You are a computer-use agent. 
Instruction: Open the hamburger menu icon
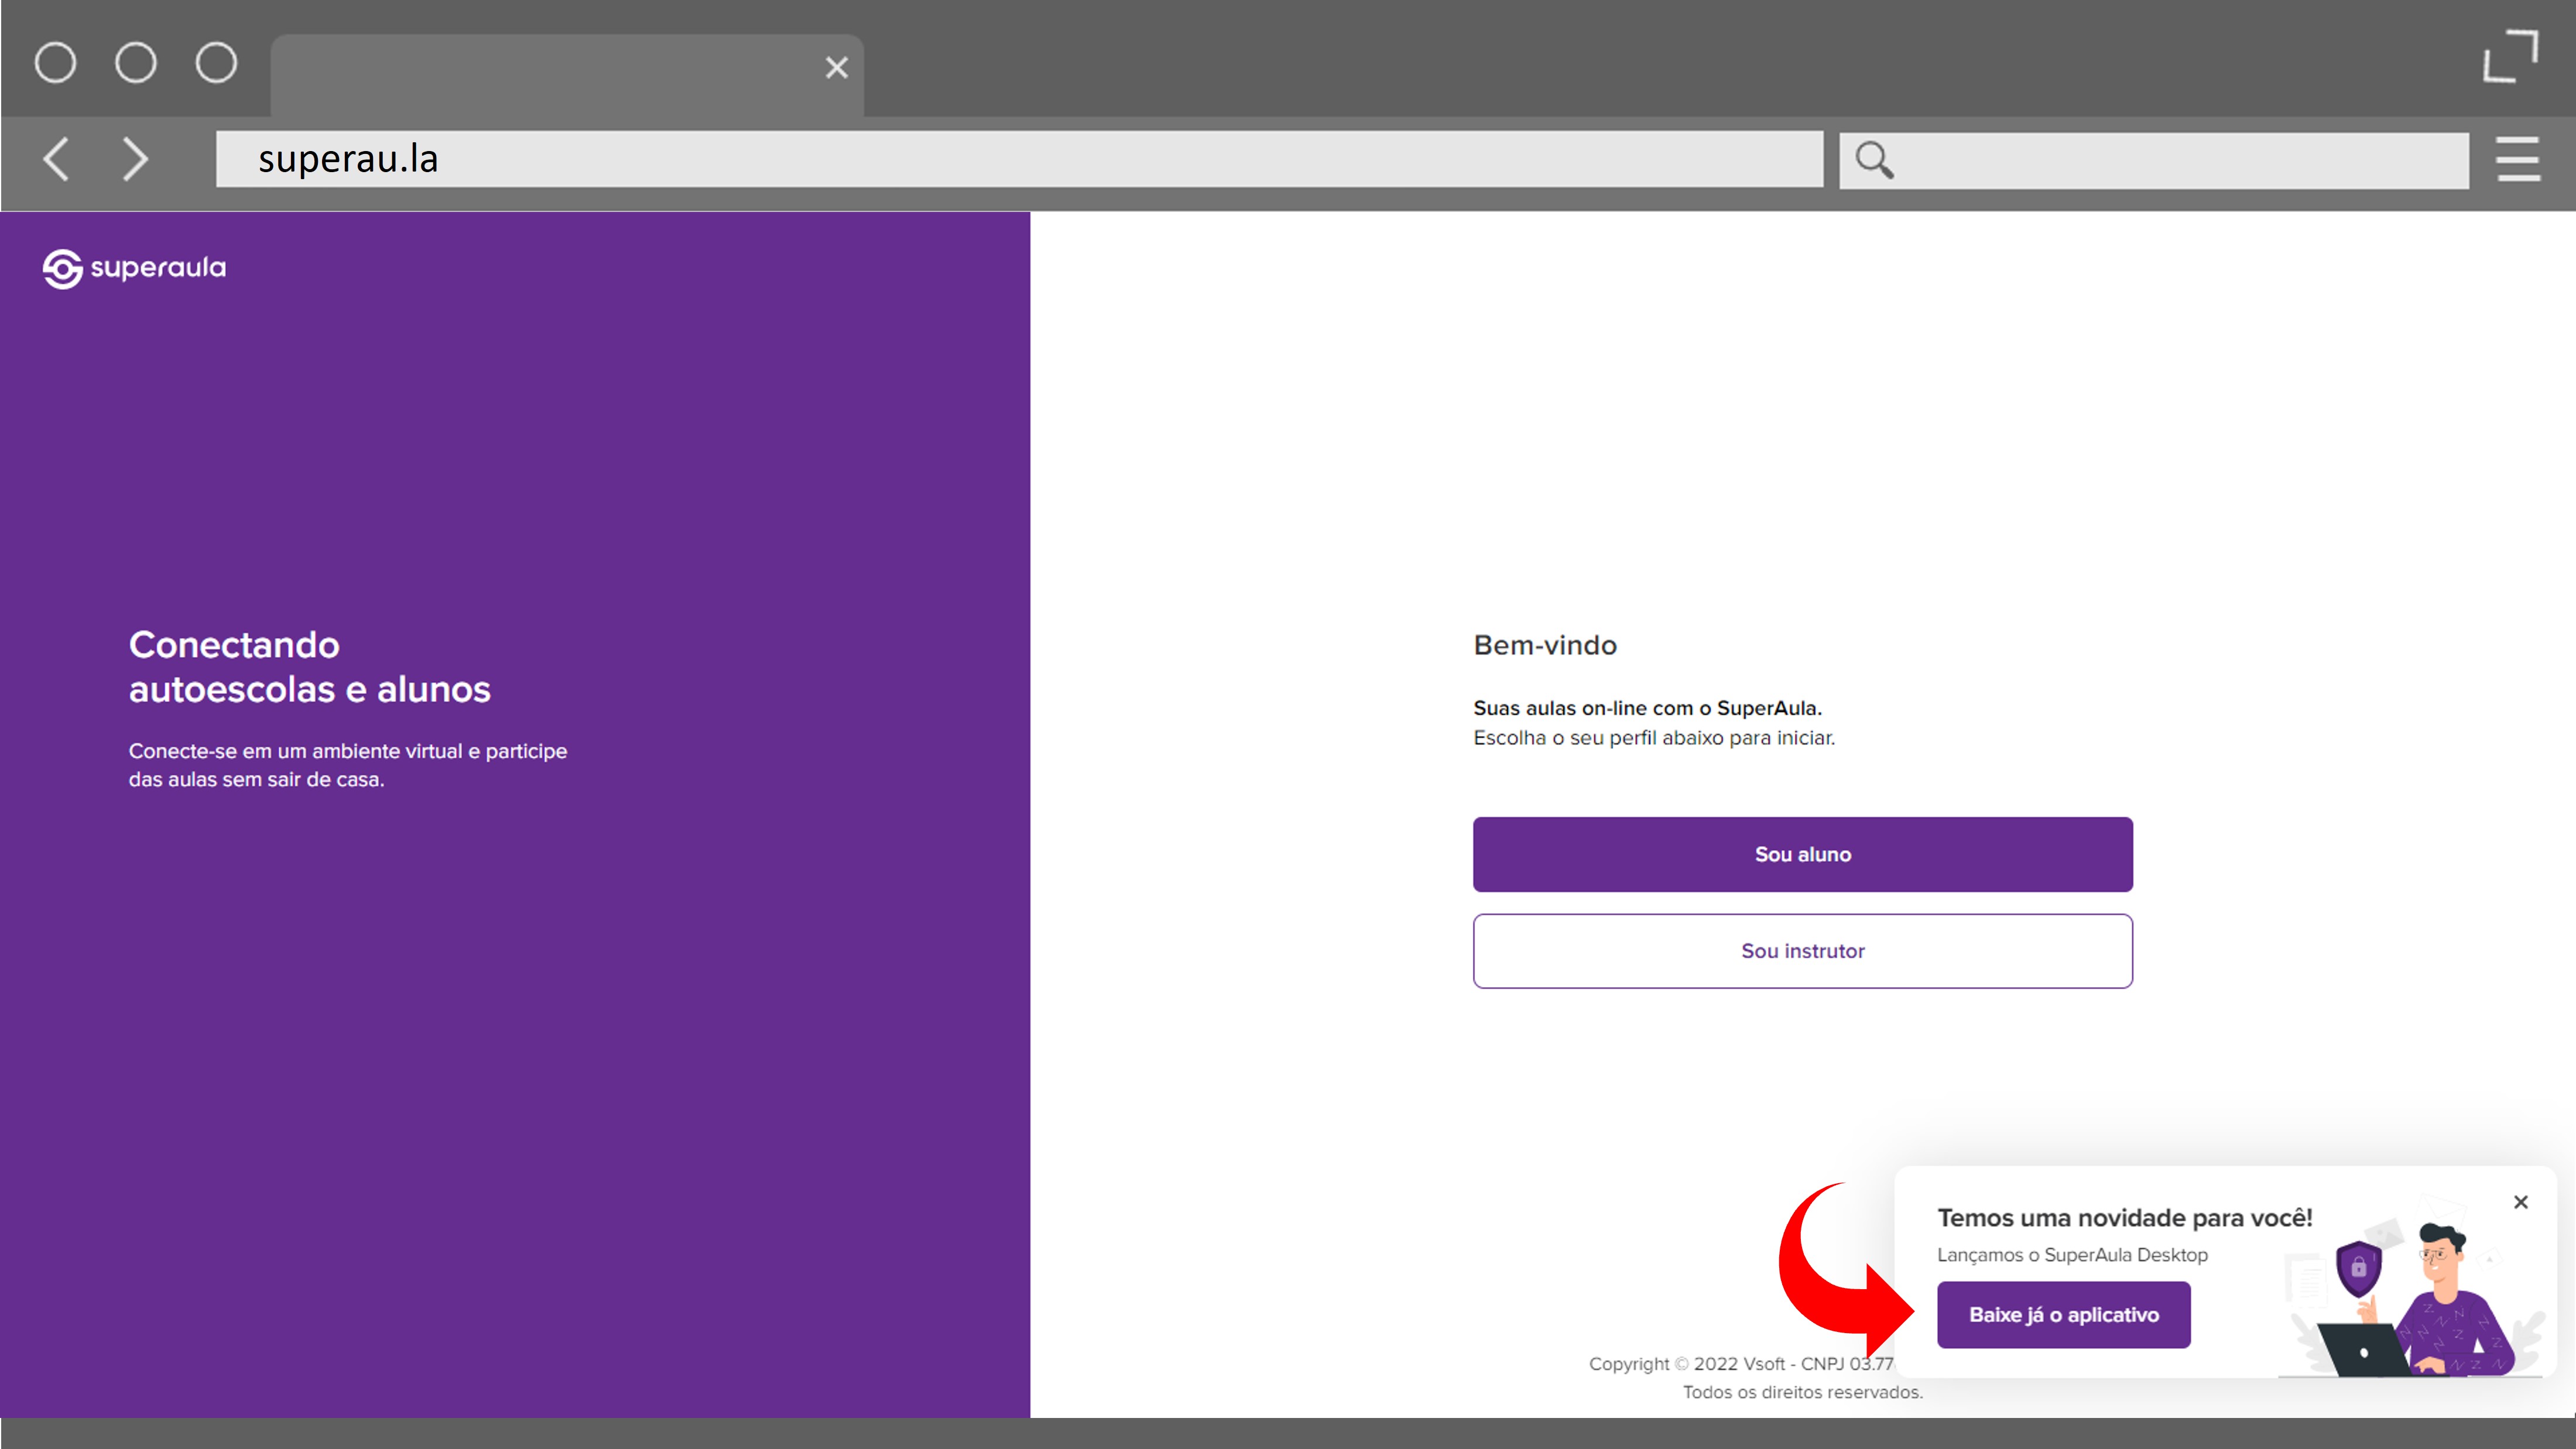click(x=2517, y=159)
